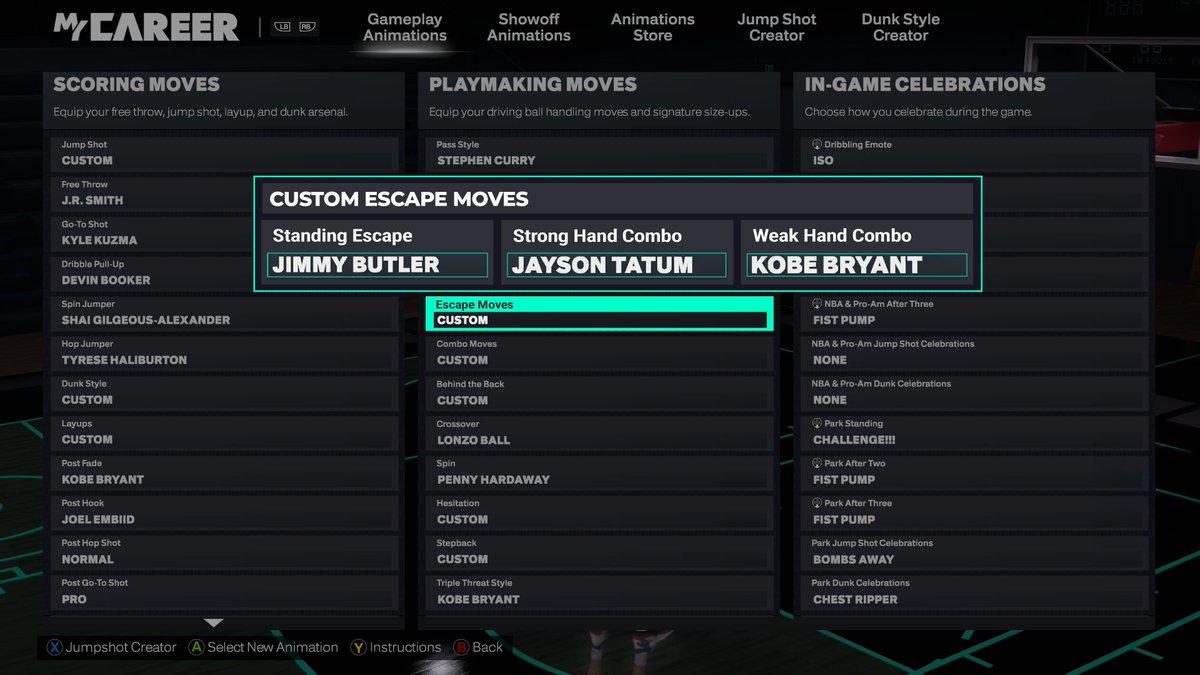Select the Post Hook Joel Embiid row
1200x675 pixels.
point(224,512)
